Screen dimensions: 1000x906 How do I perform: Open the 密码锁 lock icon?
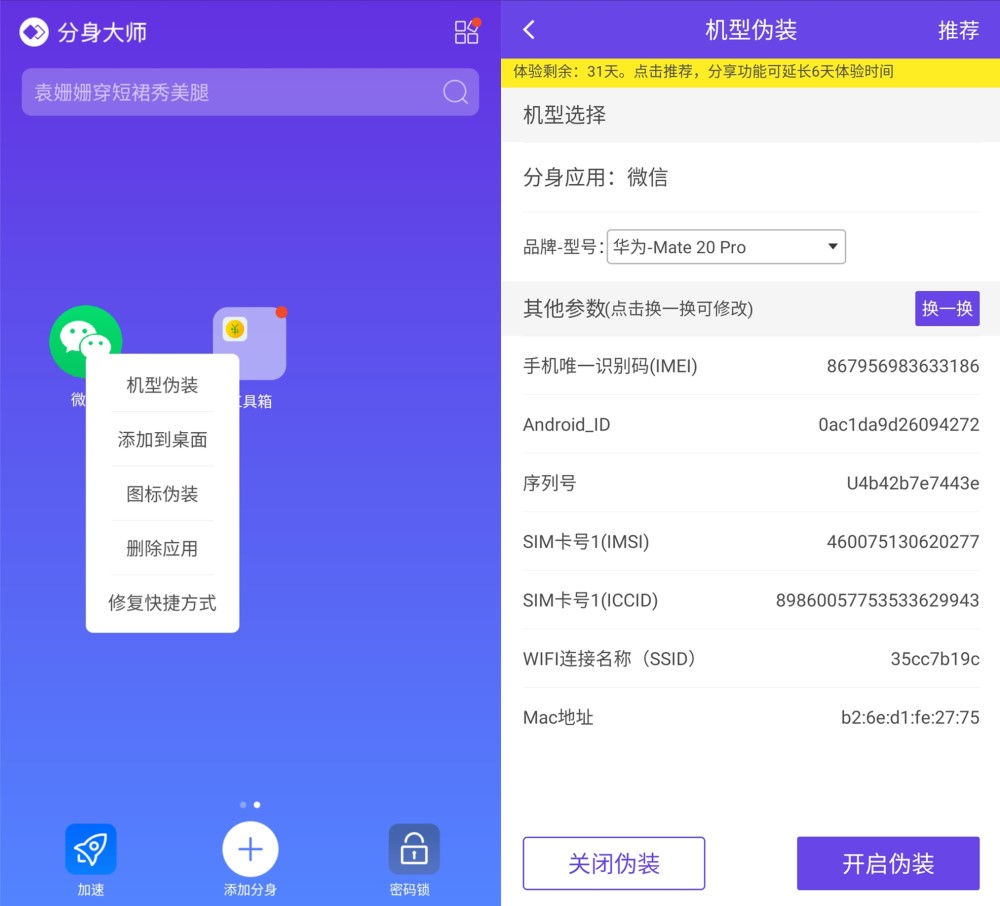414,849
